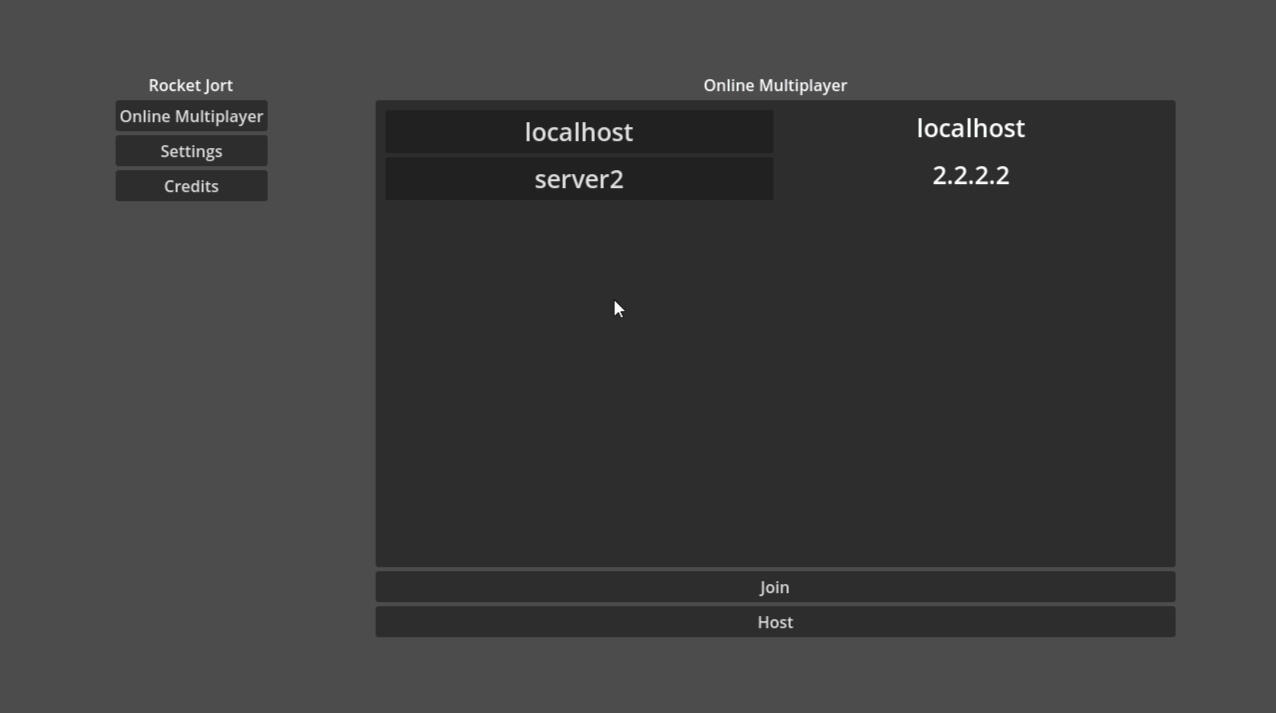
Task: Click gray margin above Online Multiplayer heading
Action: [775, 40]
